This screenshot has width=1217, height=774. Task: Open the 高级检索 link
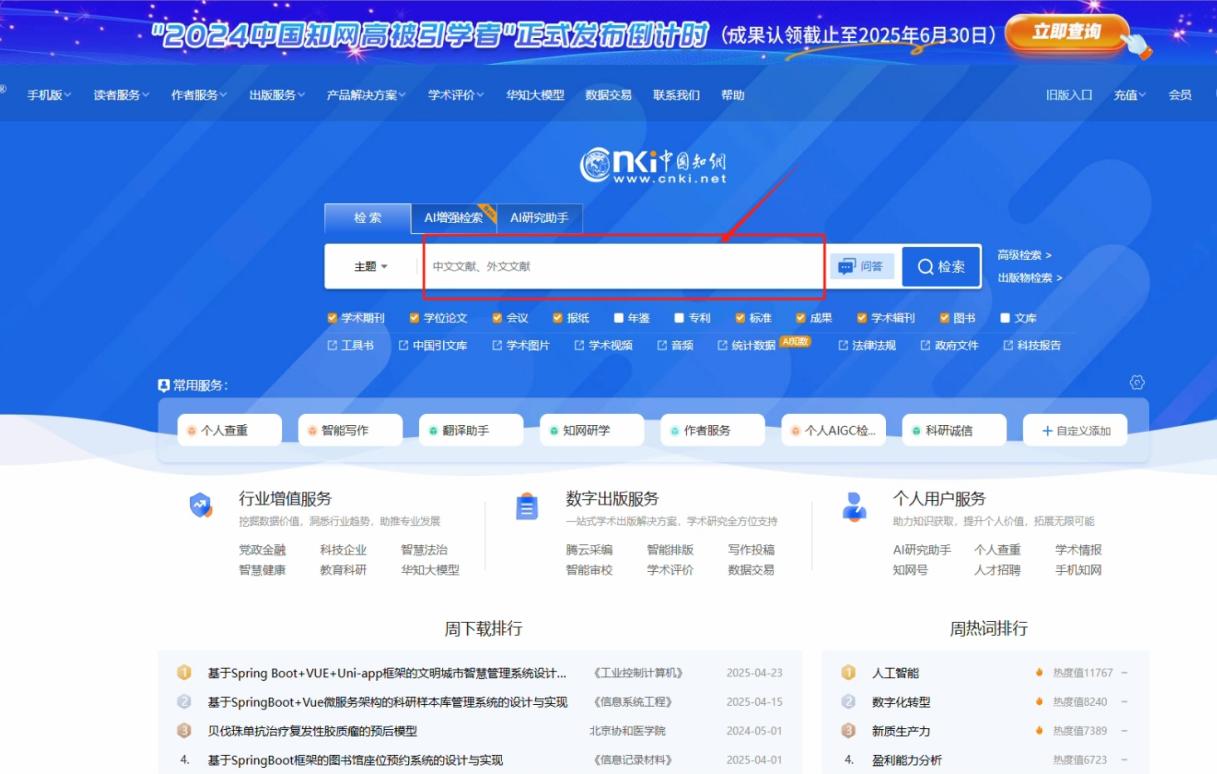click(1024, 255)
